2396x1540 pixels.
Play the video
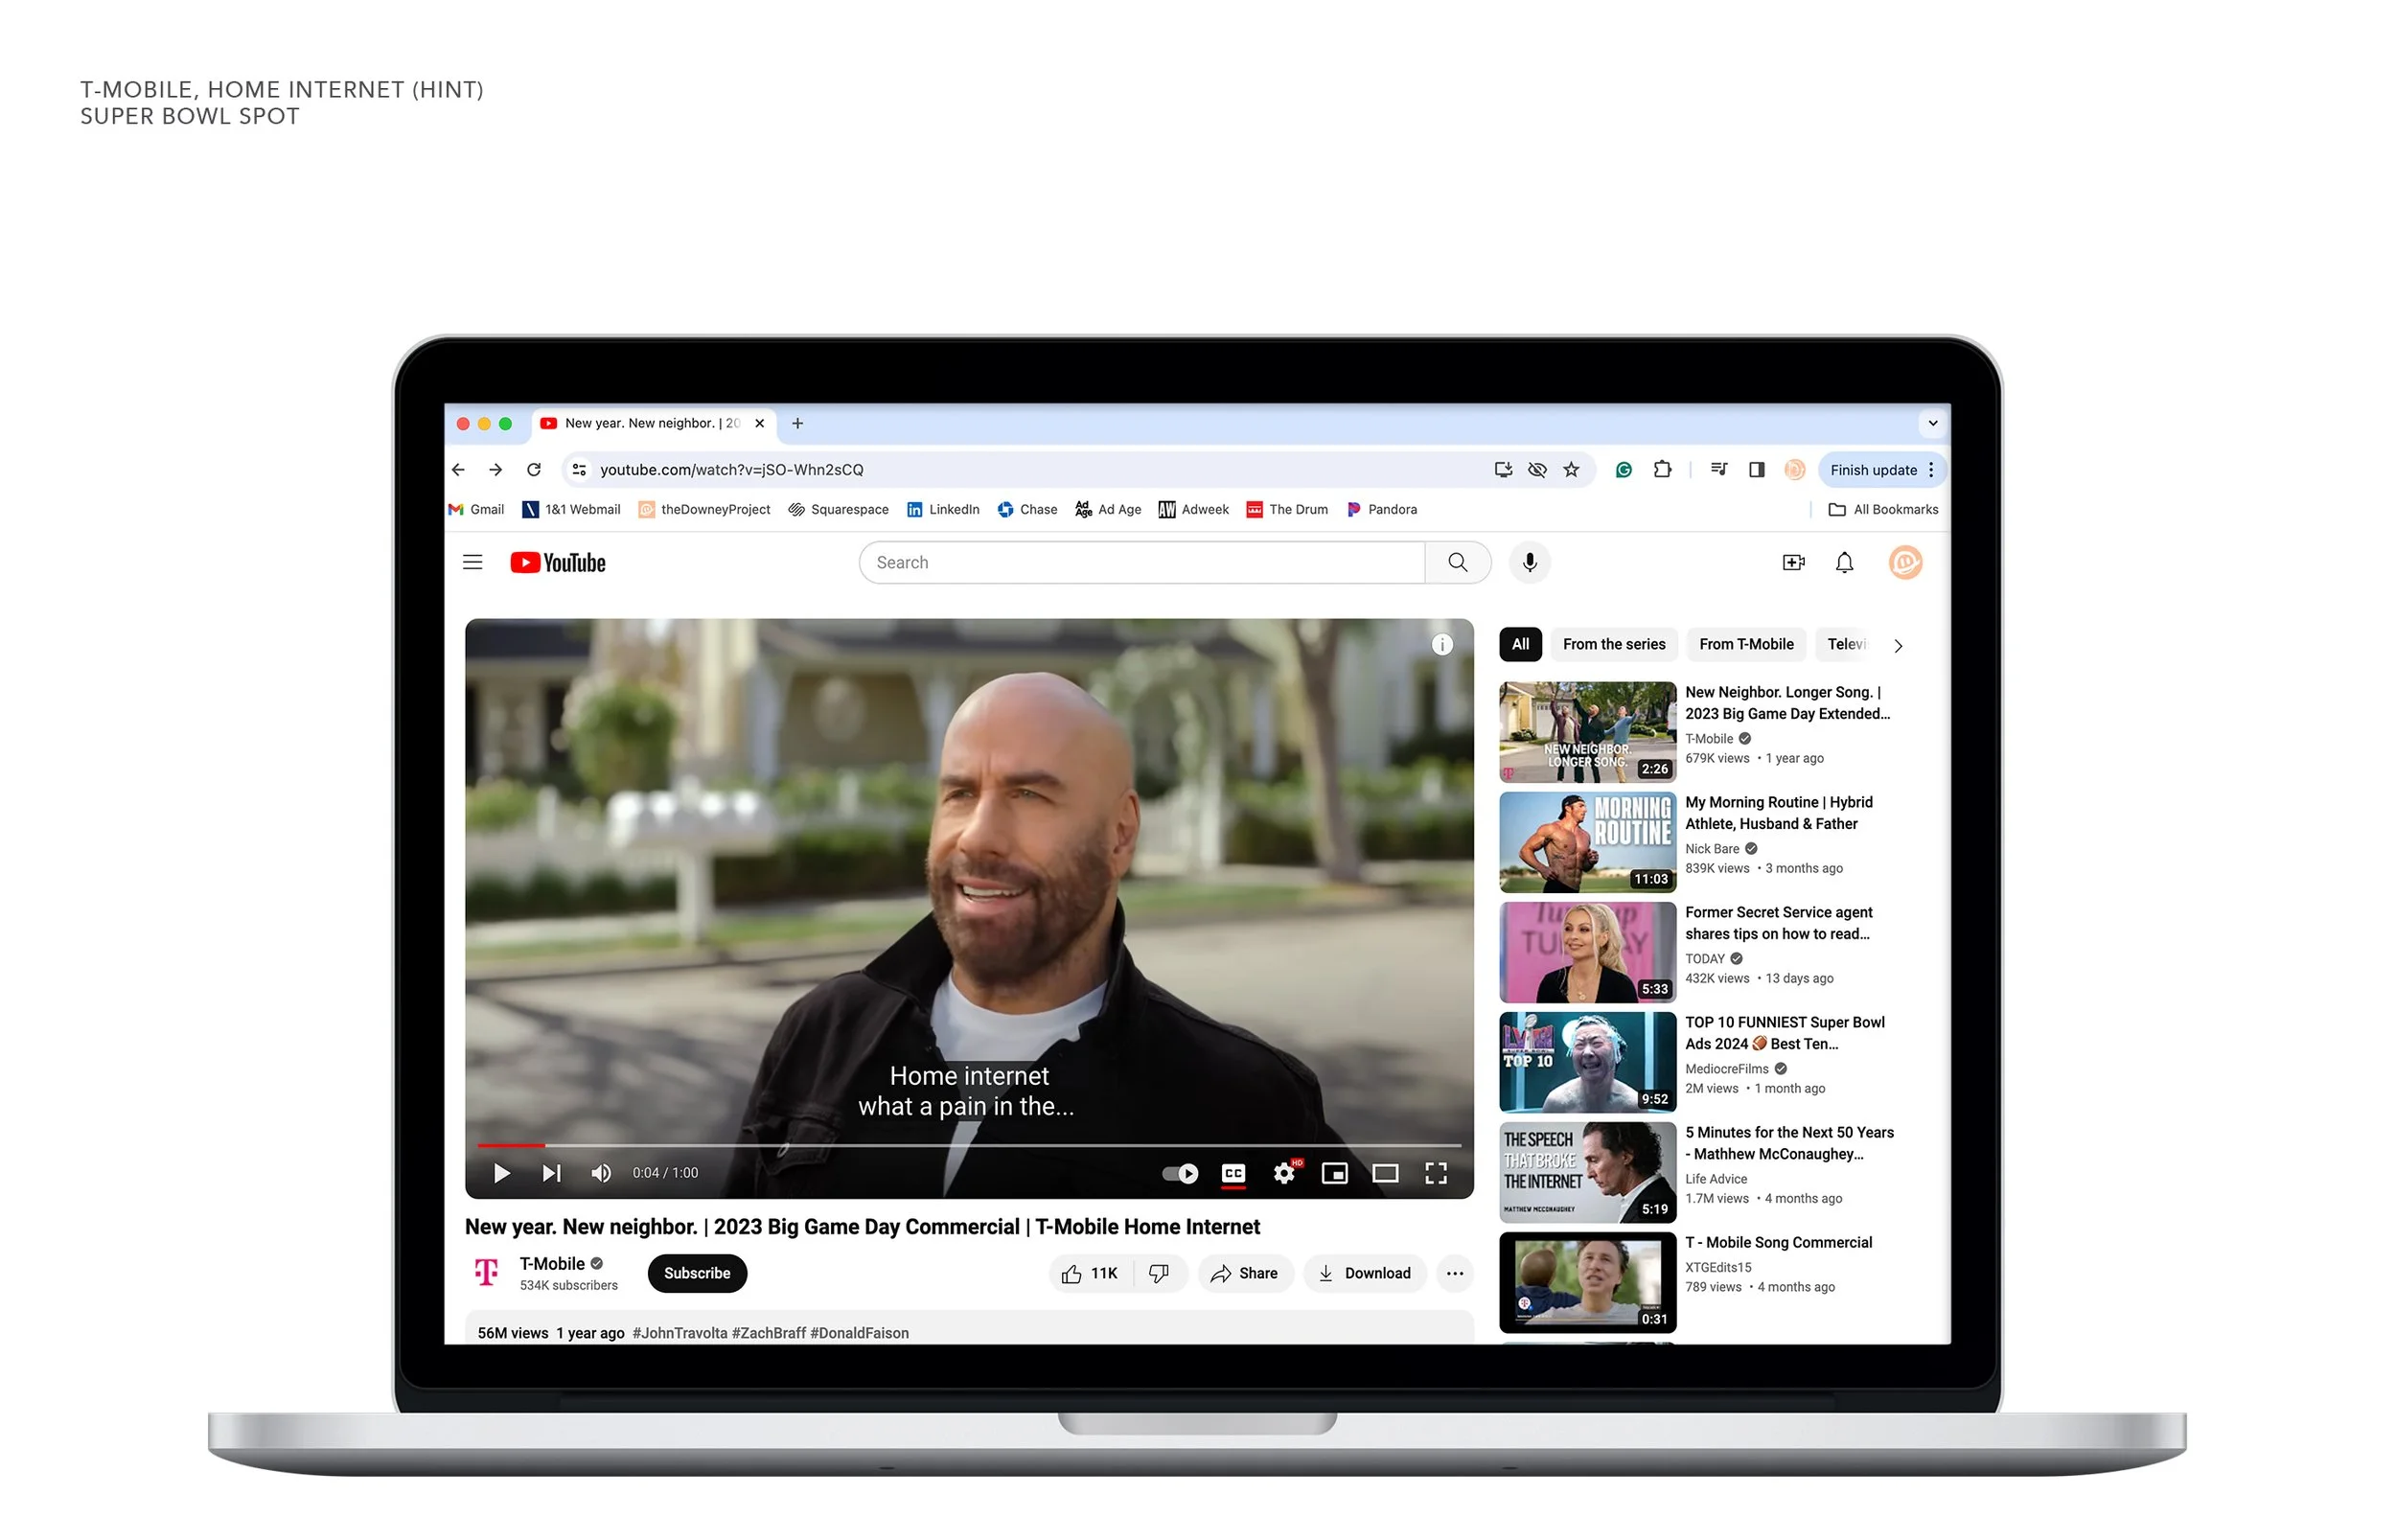[x=502, y=1173]
